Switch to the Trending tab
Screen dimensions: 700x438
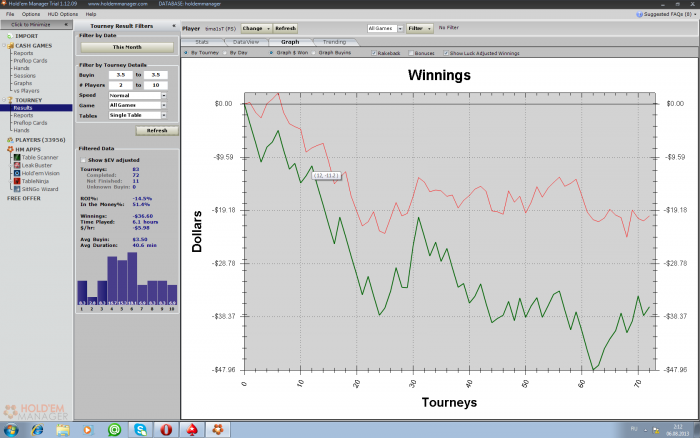click(x=334, y=42)
